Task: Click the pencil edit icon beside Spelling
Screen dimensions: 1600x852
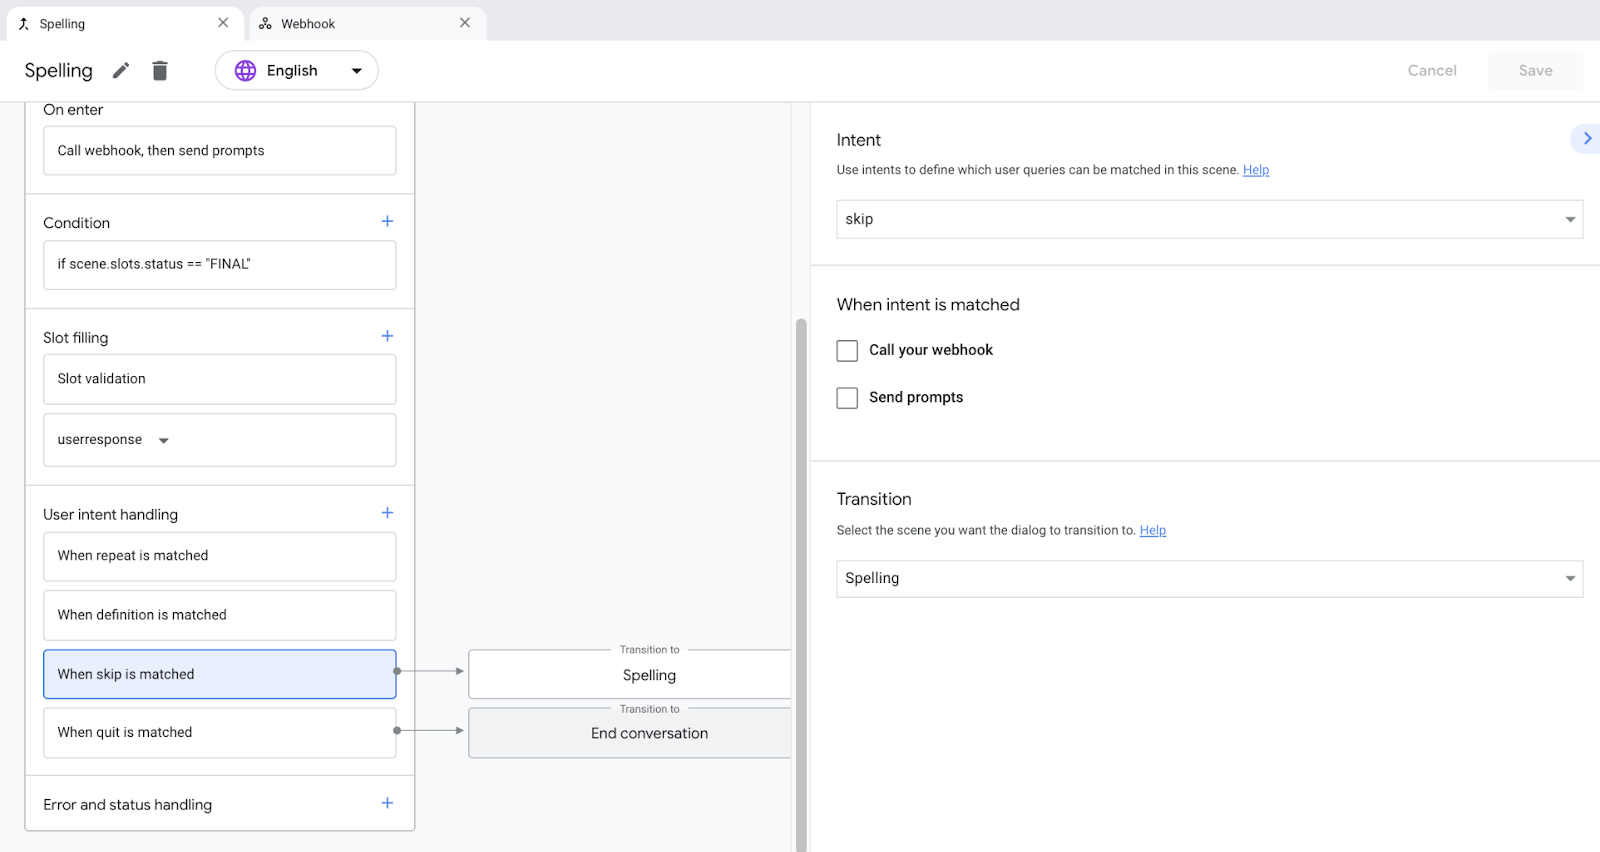Action: [x=121, y=70]
